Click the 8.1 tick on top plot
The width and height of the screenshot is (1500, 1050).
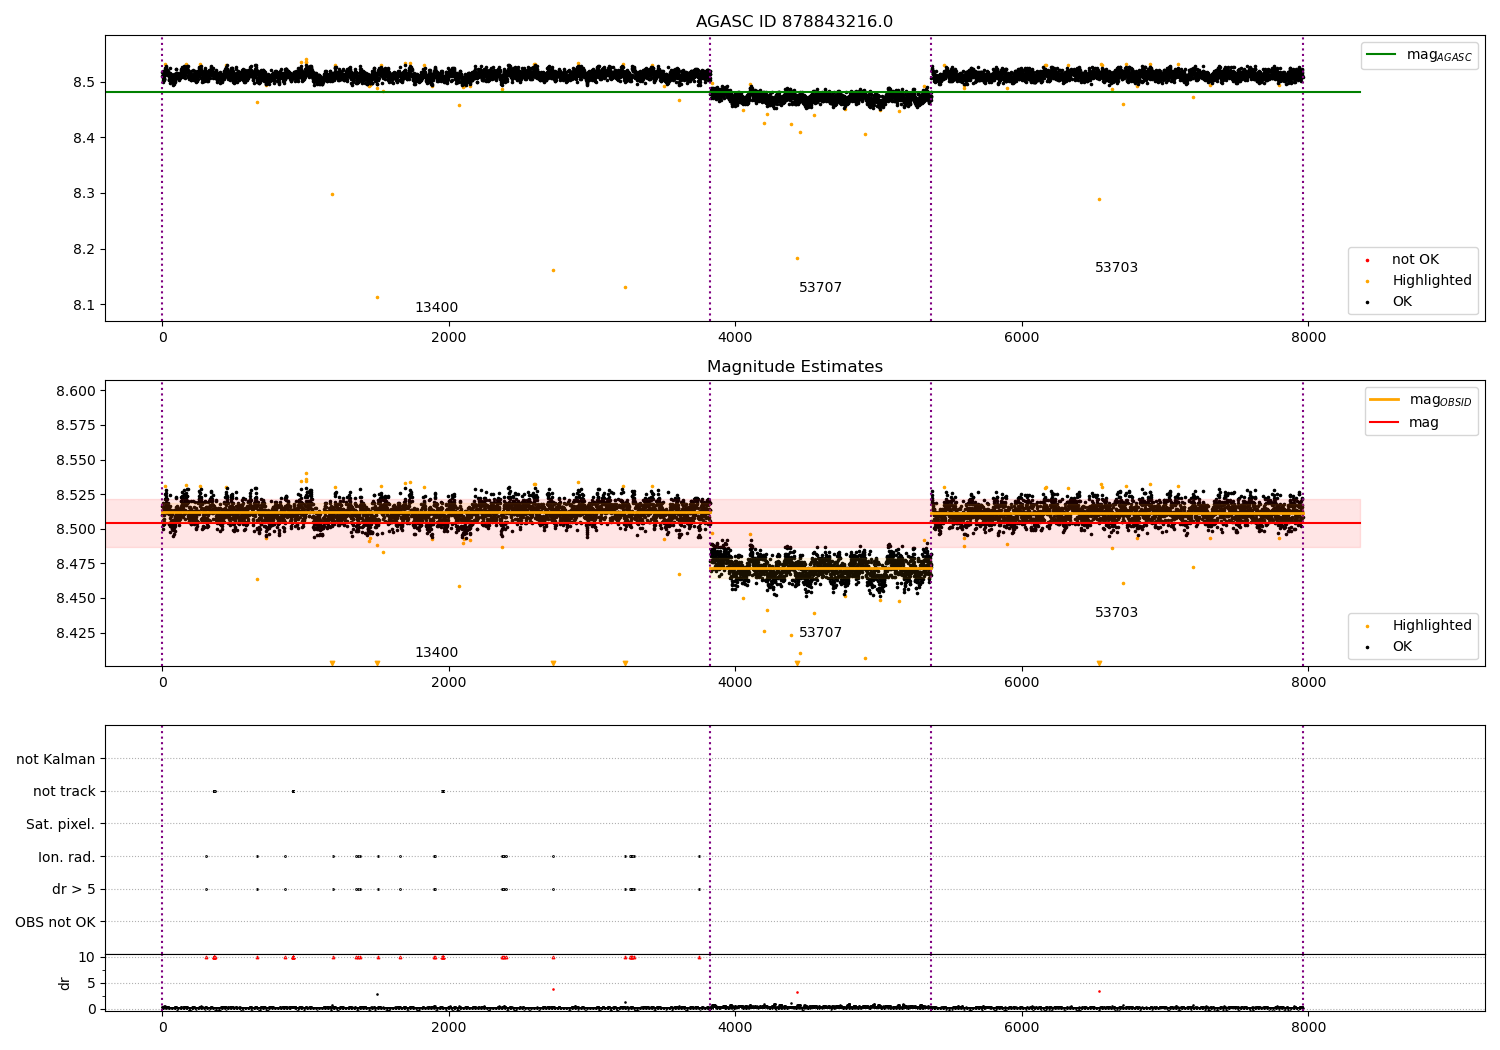pyautogui.click(x=85, y=305)
